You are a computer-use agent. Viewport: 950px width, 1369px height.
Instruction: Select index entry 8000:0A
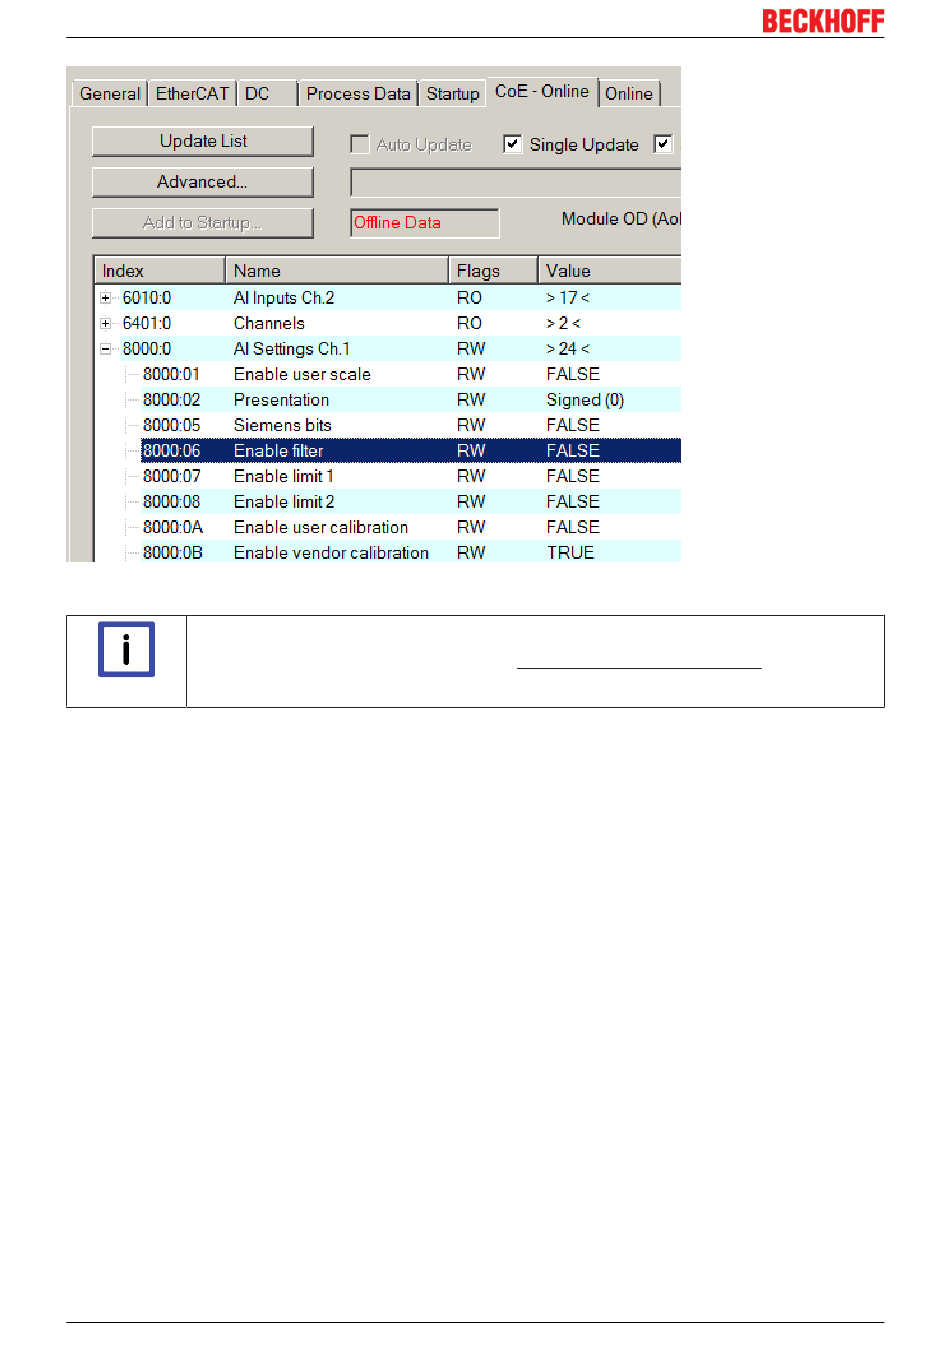[x=172, y=527]
